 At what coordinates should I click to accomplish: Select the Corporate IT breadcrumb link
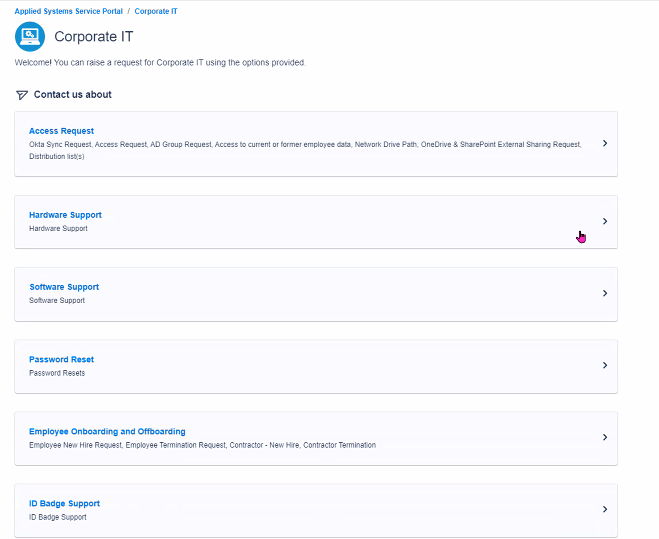156,11
